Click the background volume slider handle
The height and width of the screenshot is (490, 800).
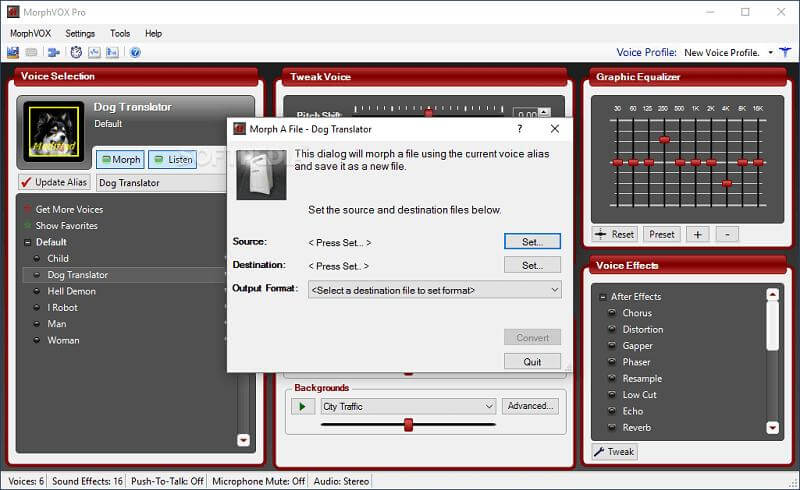click(x=408, y=425)
